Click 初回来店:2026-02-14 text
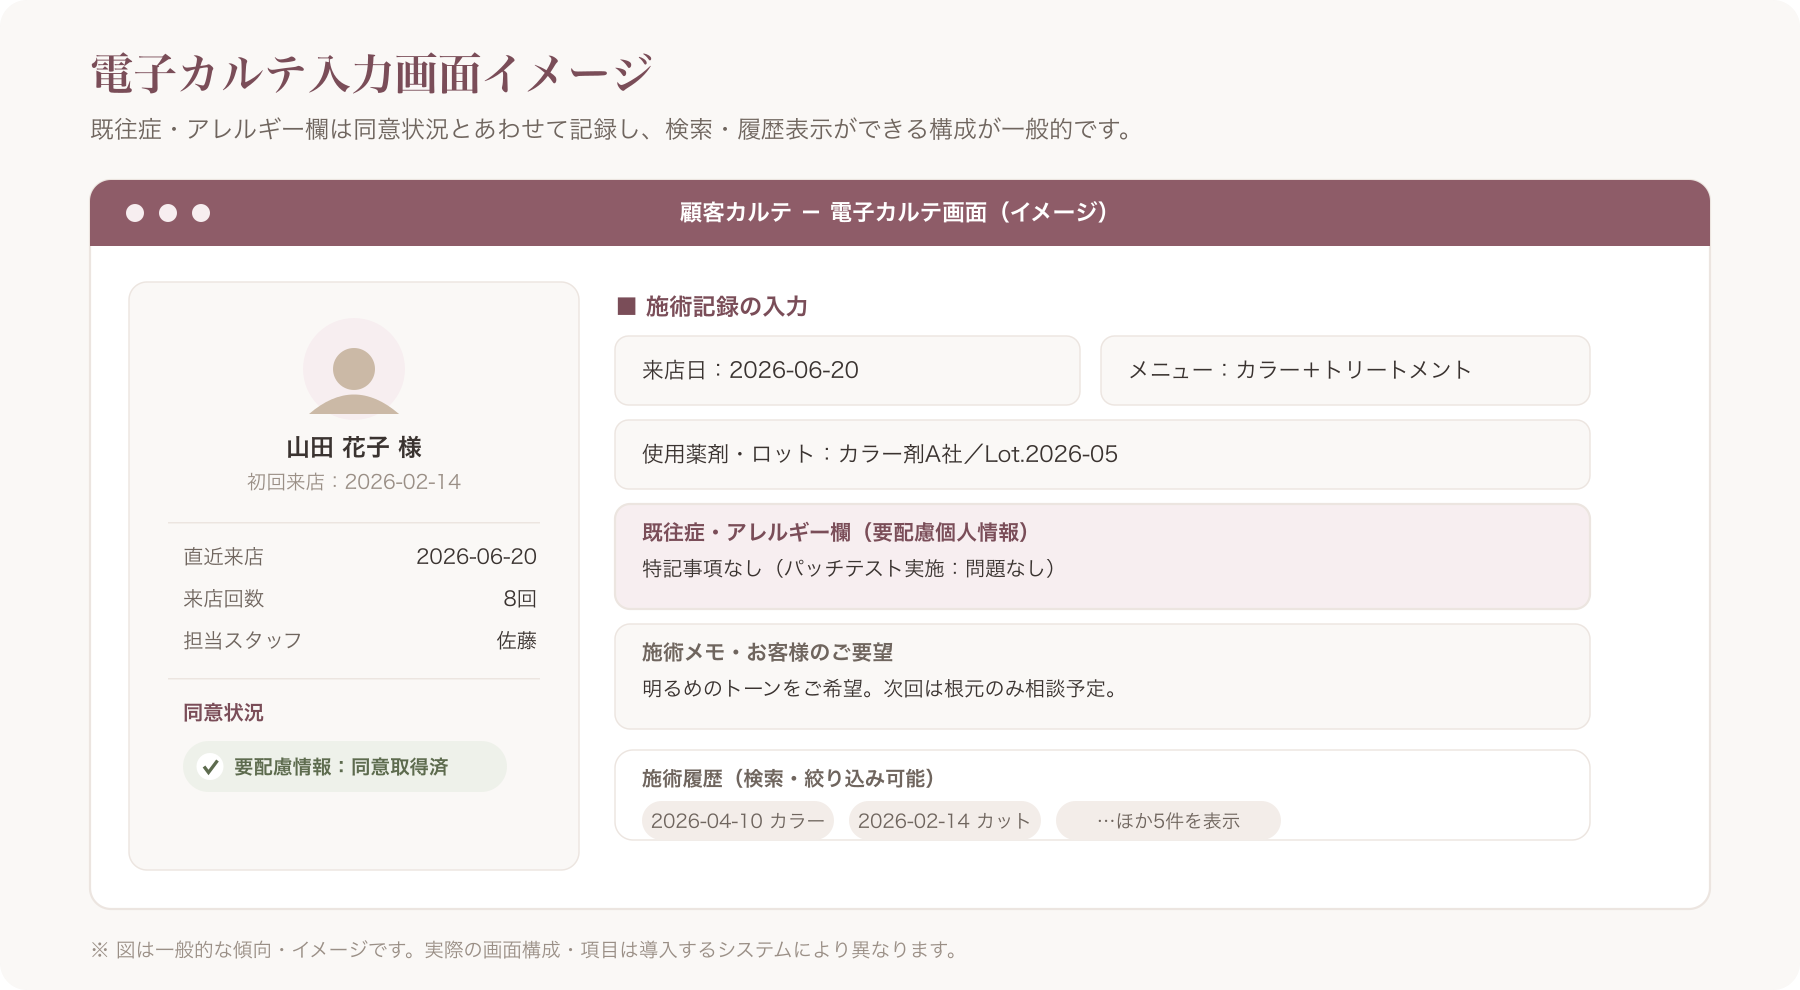The height and width of the screenshot is (990, 1800). coord(354,482)
